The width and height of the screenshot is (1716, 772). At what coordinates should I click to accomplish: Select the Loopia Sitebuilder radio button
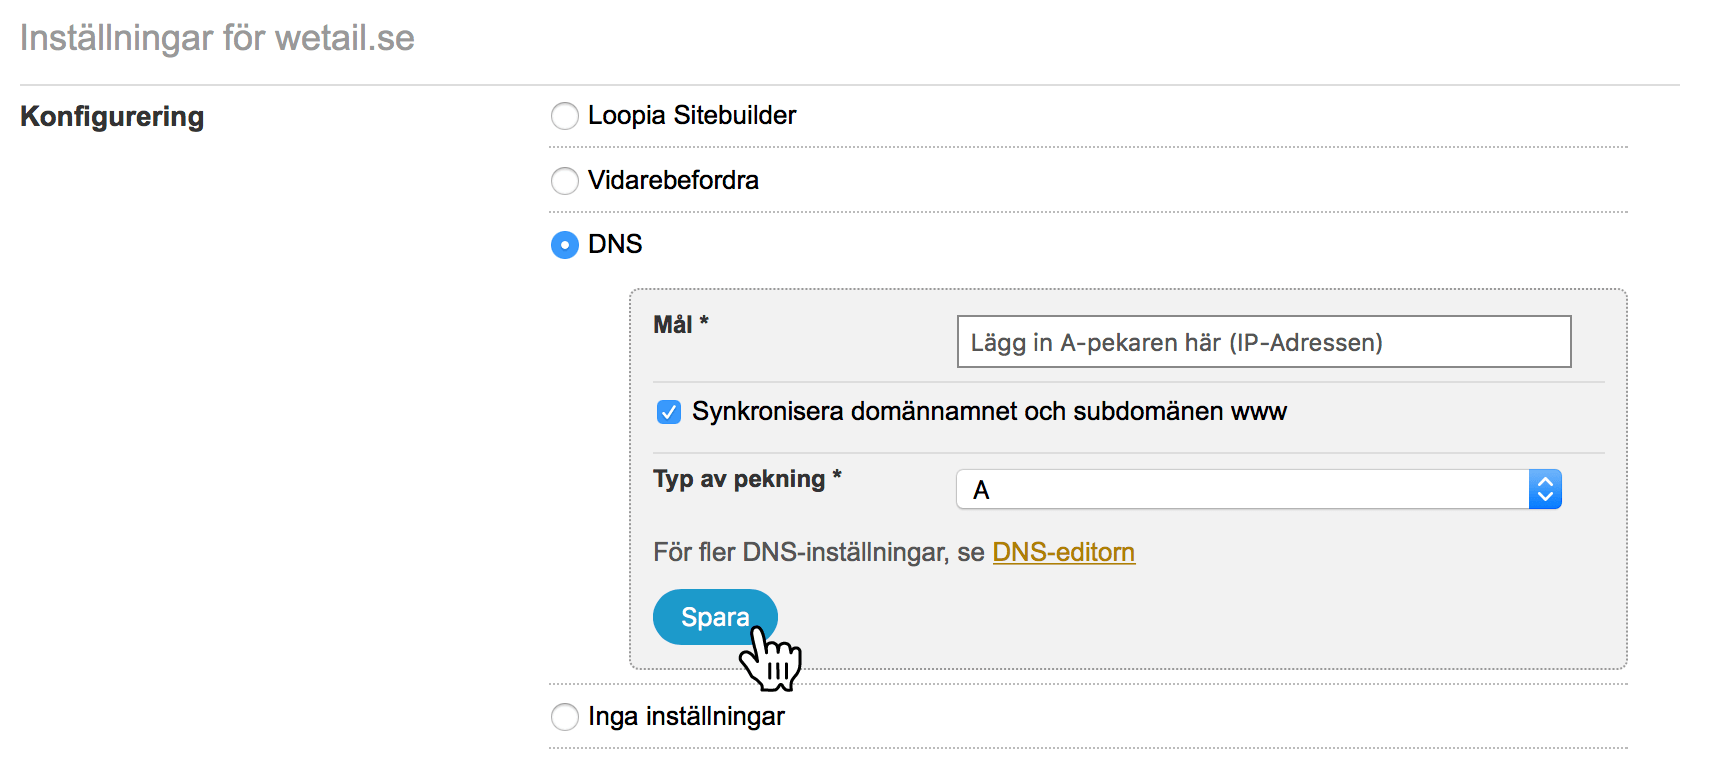pos(565,116)
